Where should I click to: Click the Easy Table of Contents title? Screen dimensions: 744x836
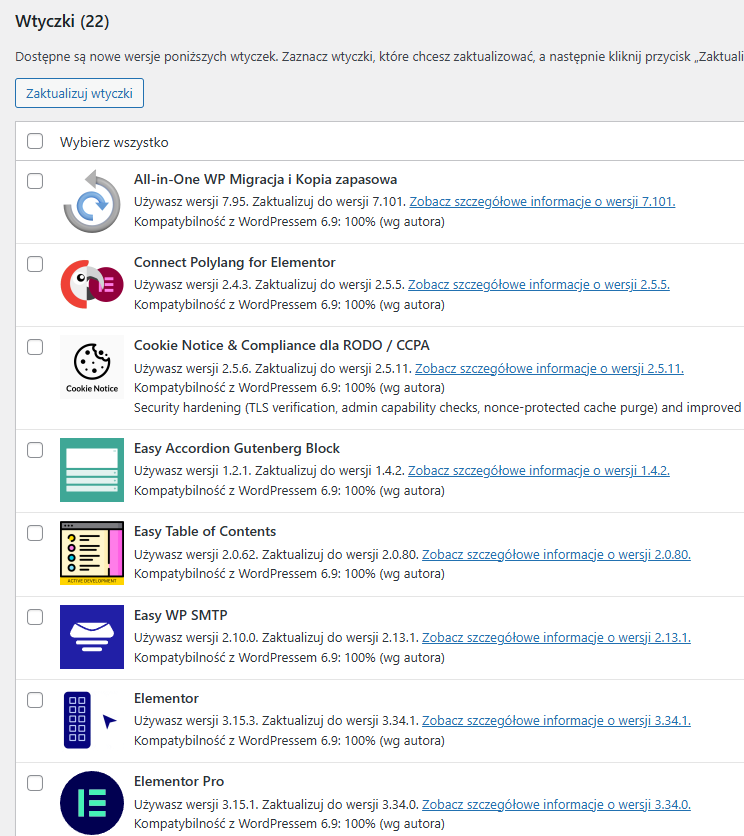[205, 532]
